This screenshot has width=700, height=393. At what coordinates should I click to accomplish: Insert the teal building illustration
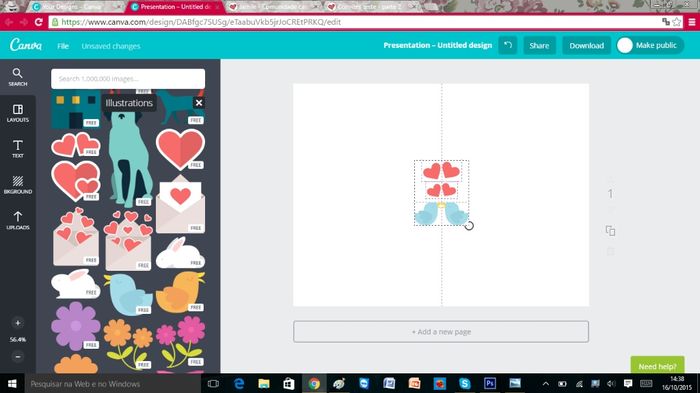[75, 109]
